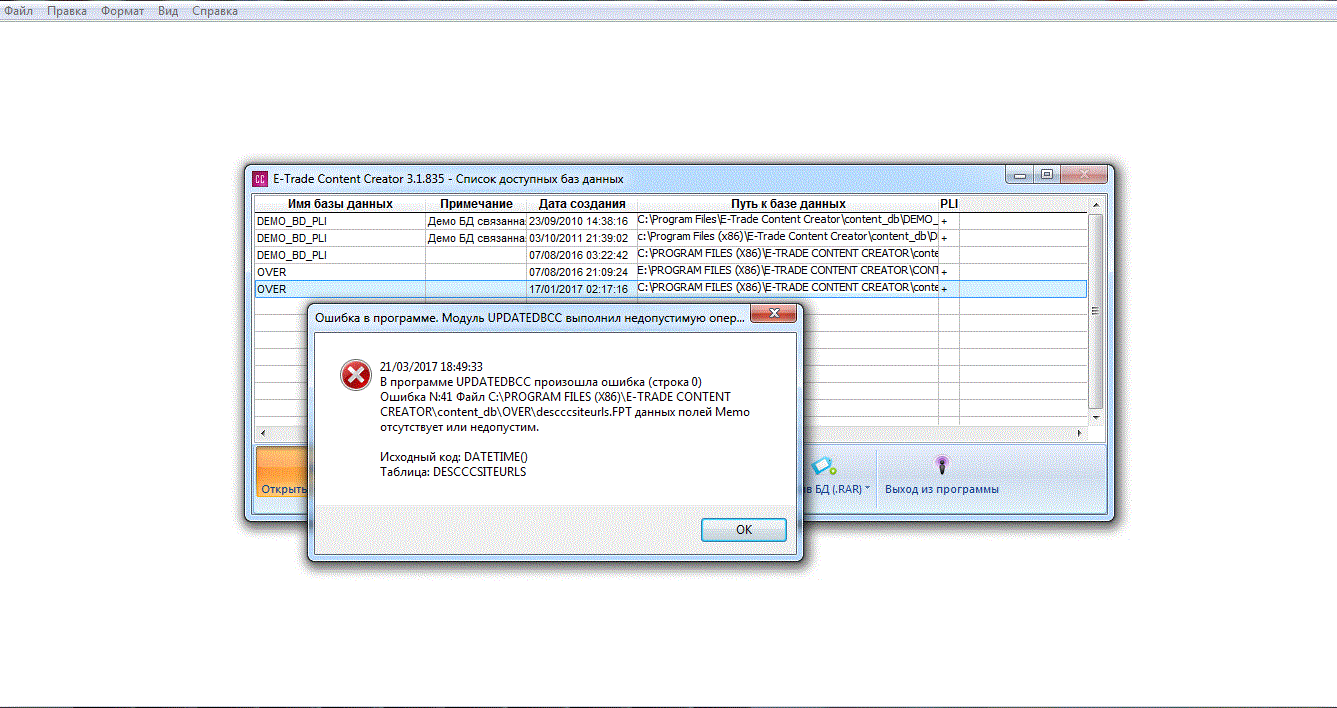
Task: Select DEMO_BD_PLI row dated 23/09/2010
Action: [671, 221]
